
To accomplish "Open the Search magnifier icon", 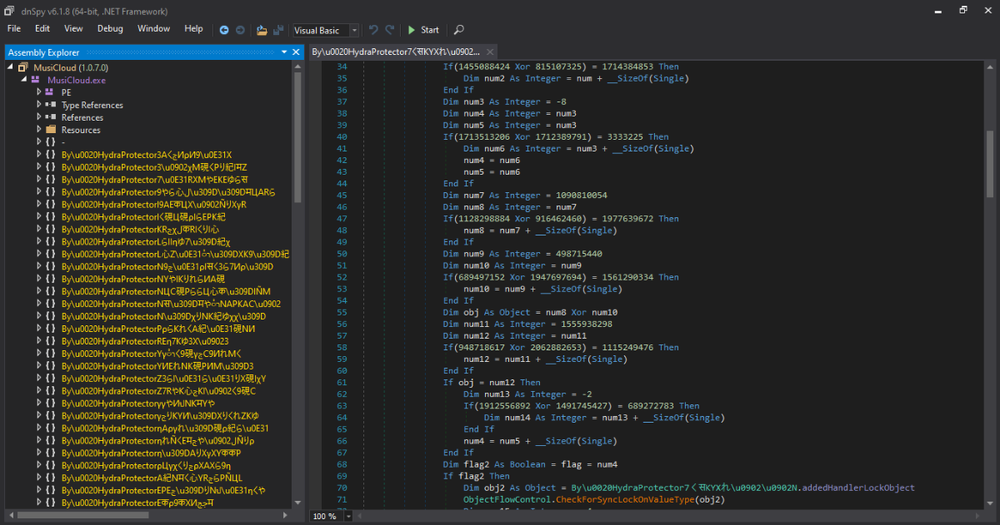I will tap(459, 30).
